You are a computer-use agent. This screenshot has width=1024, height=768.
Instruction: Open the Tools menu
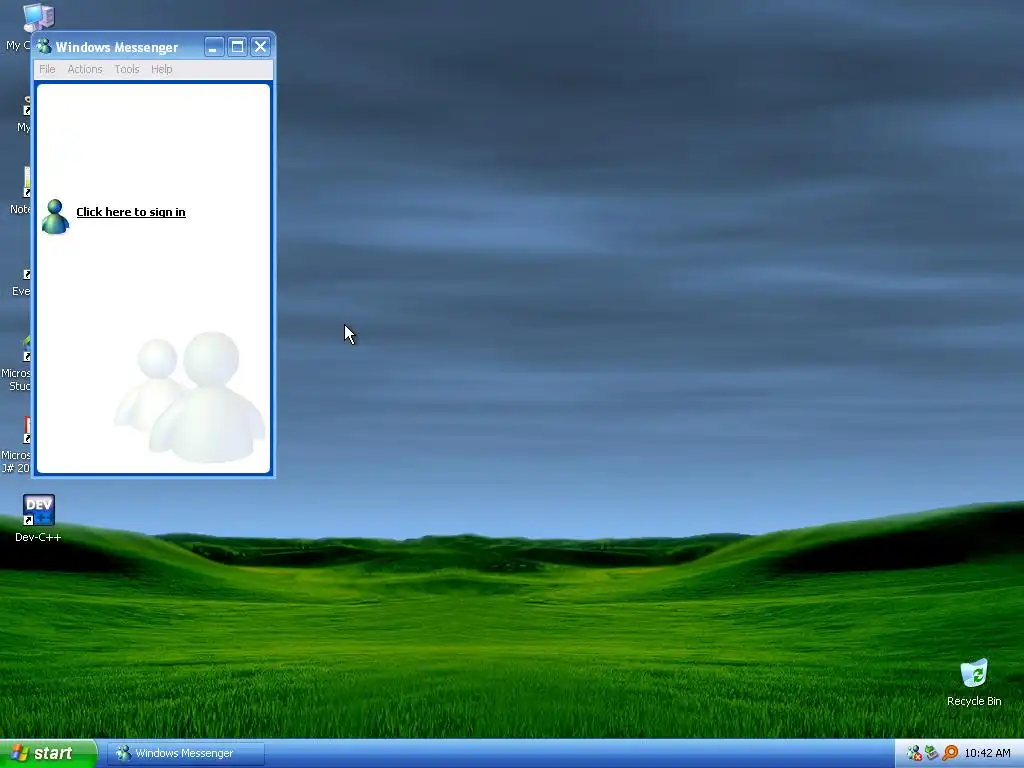click(x=127, y=69)
